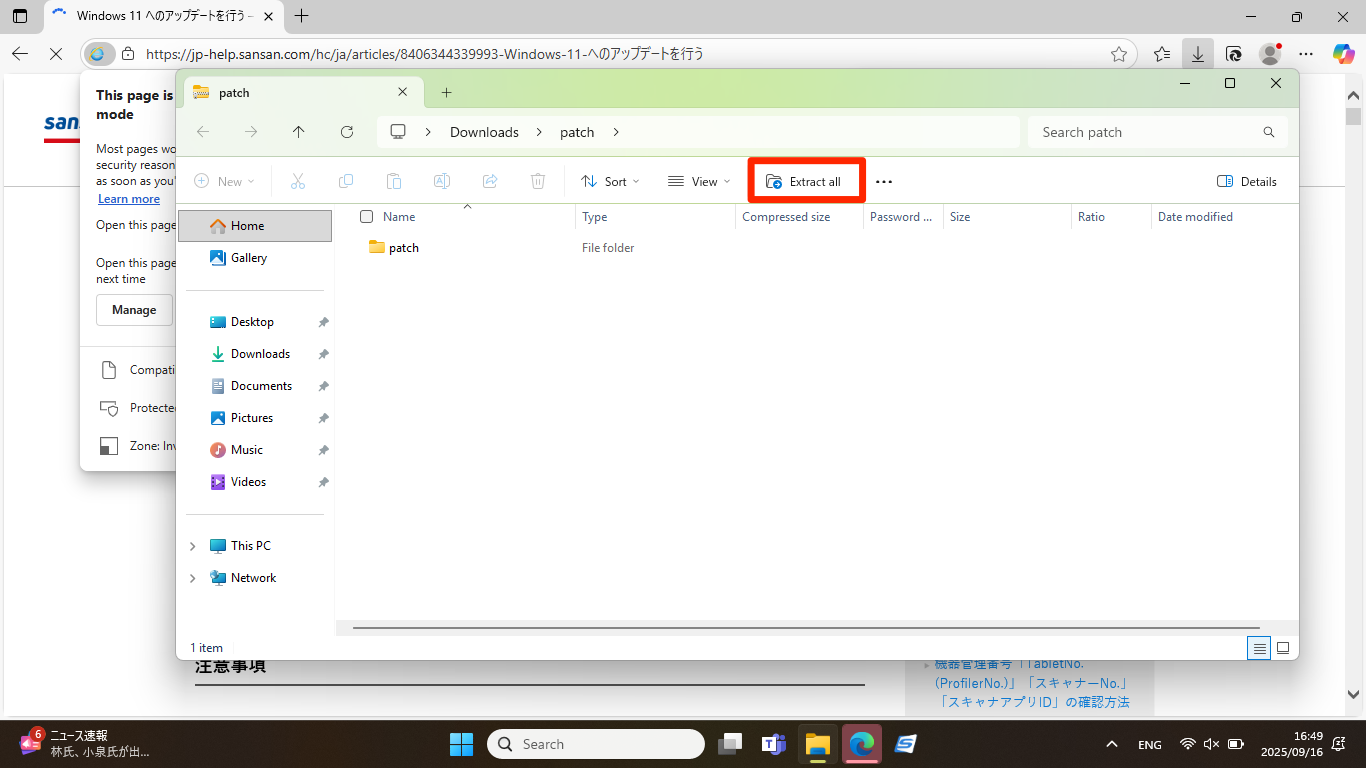Go up one folder level
Viewport: 1366px width, 768px height.
pos(298,132)
